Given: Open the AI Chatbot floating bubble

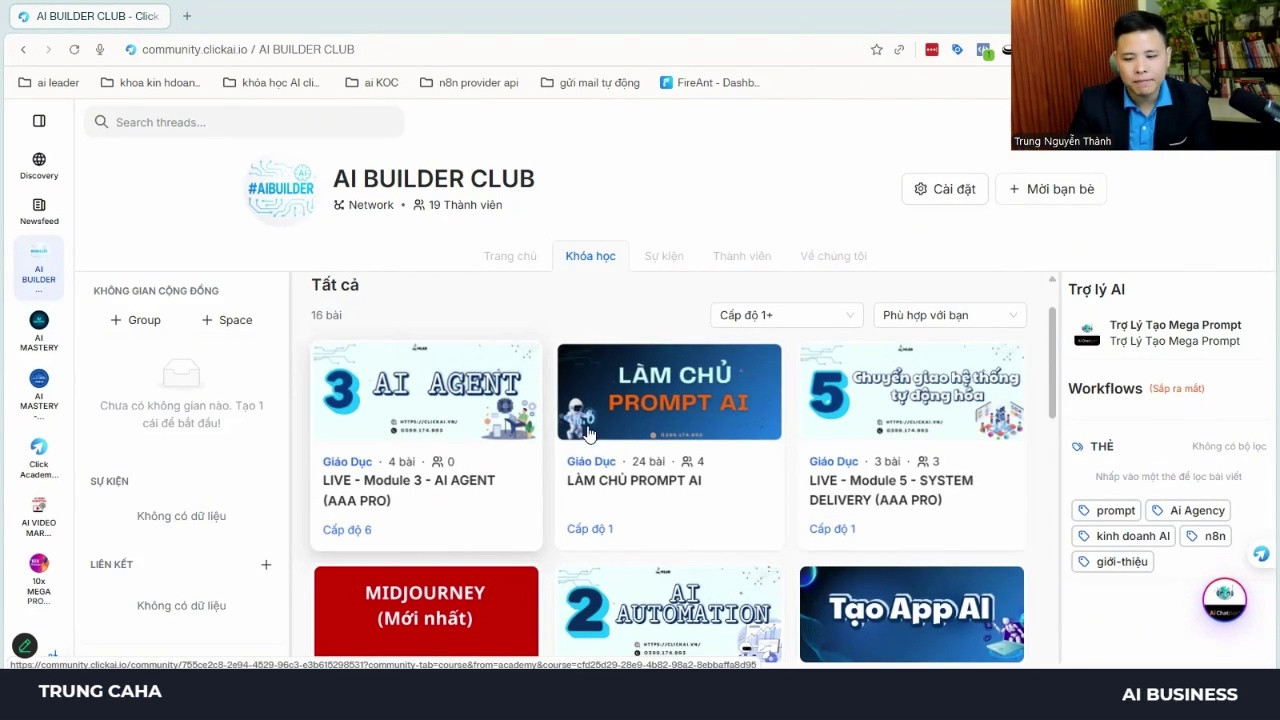Looking at the screenshot, I should [x=1225, y=599].
